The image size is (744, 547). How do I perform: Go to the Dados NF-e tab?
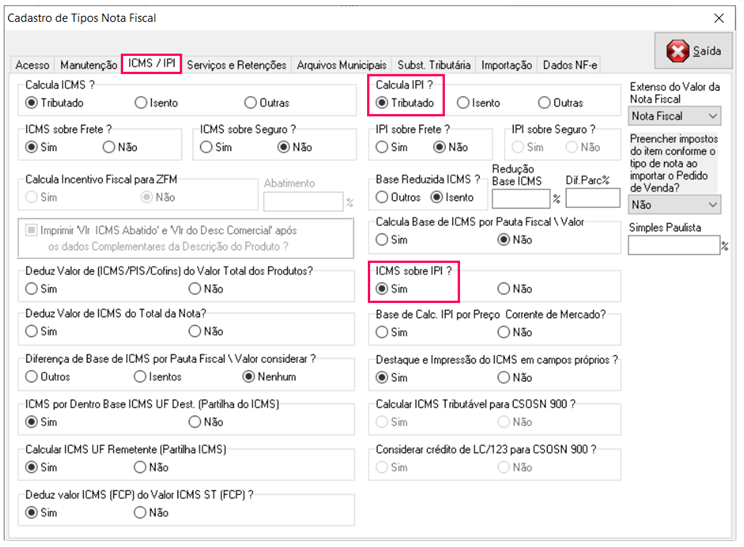coord(570,65)
